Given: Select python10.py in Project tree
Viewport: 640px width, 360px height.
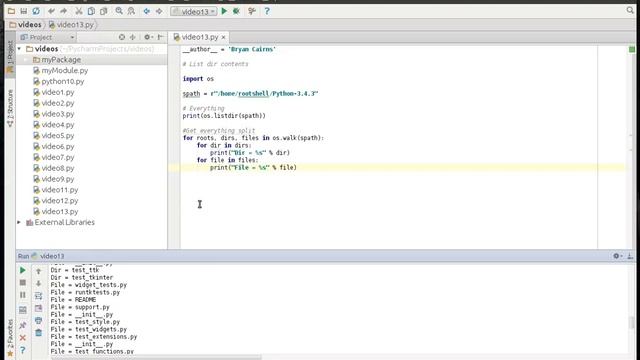Looking at the screenshot, I should point(59,81).
